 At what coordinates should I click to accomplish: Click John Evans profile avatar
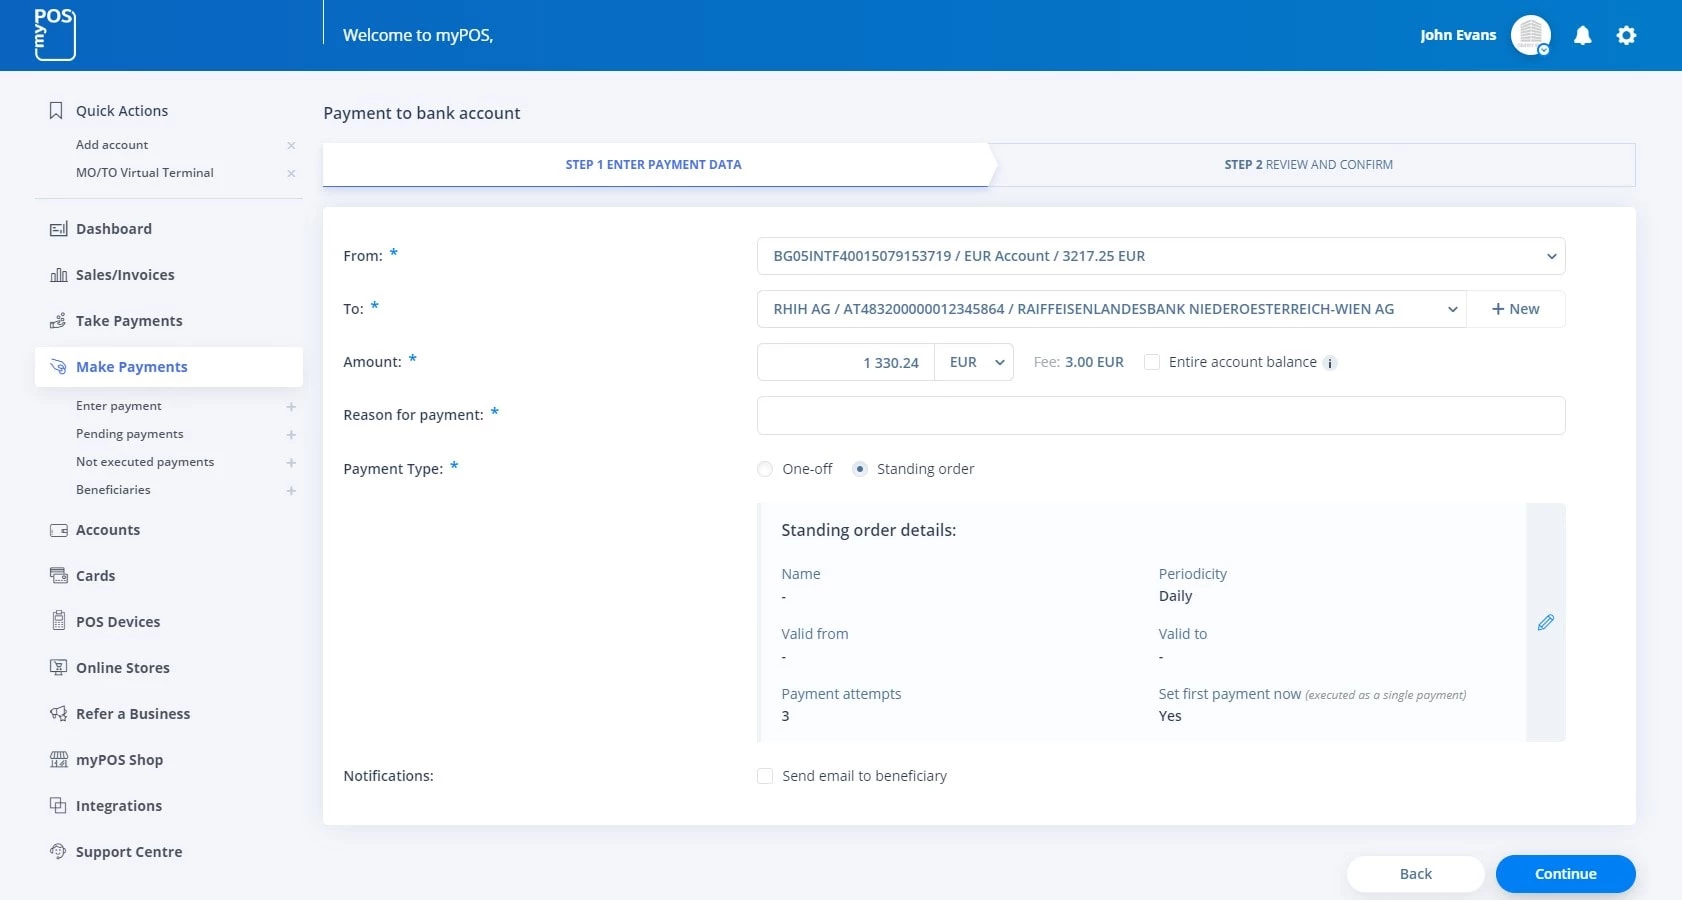point(1530,36)
